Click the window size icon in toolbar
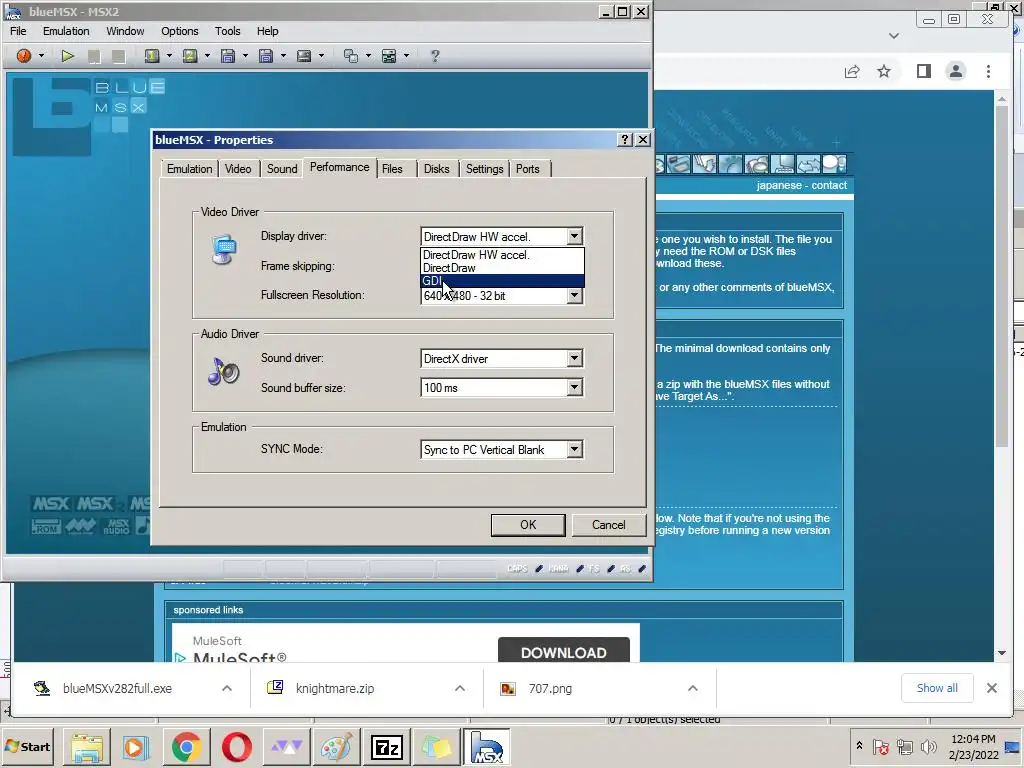The width and height of the screenshot is (1024, 768). (351, 56)
